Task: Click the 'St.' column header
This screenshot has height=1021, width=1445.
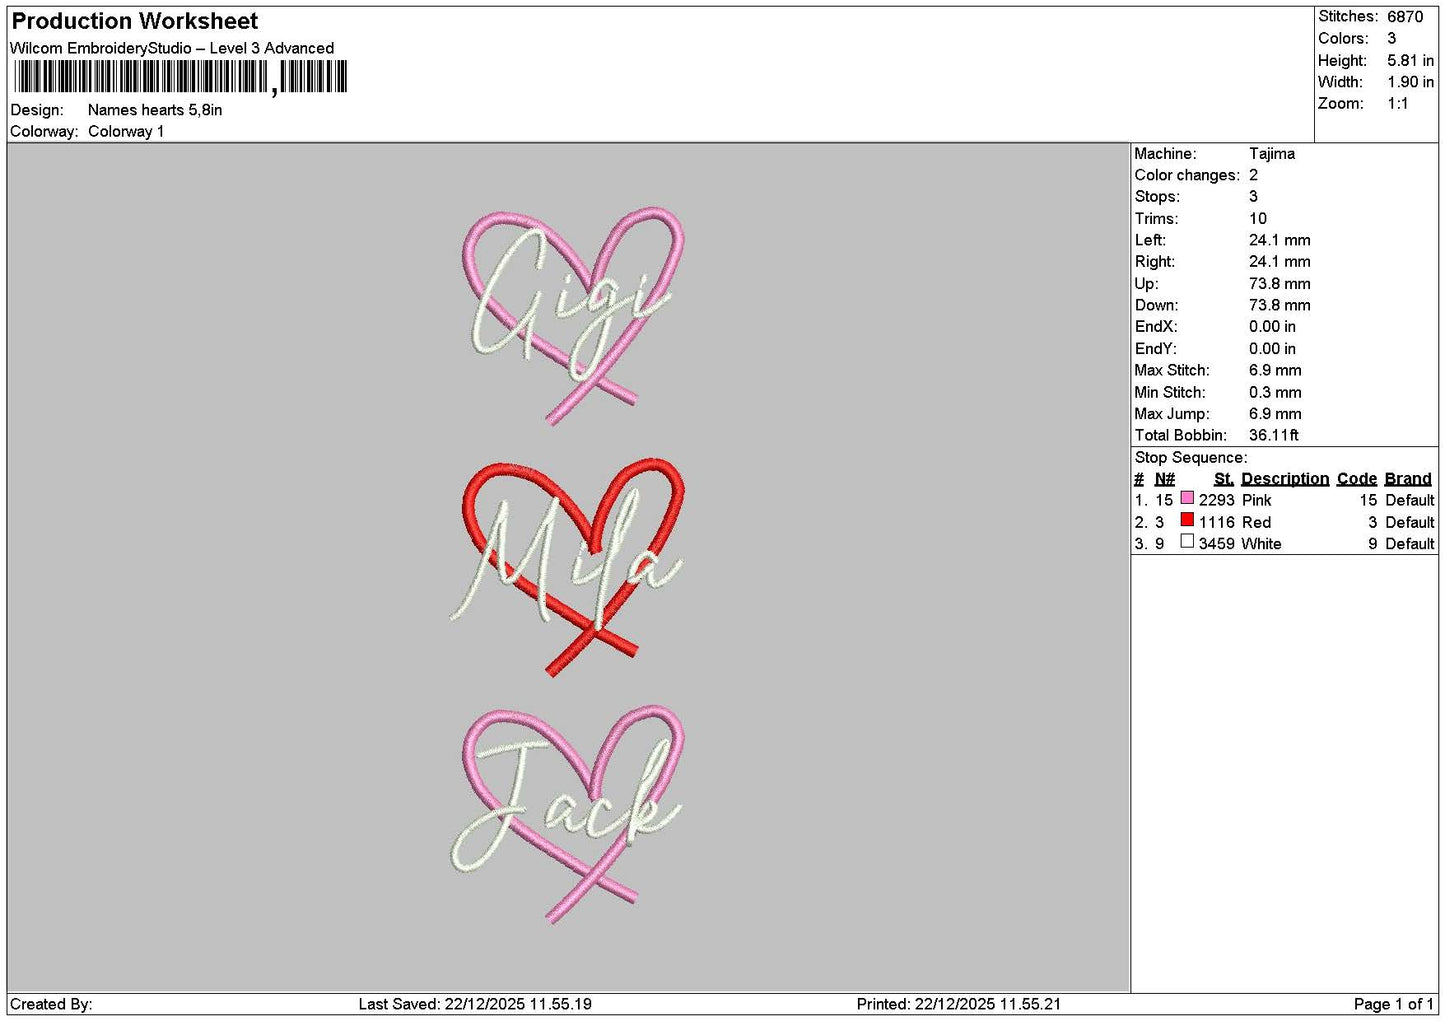Action: coord(1223,479)
